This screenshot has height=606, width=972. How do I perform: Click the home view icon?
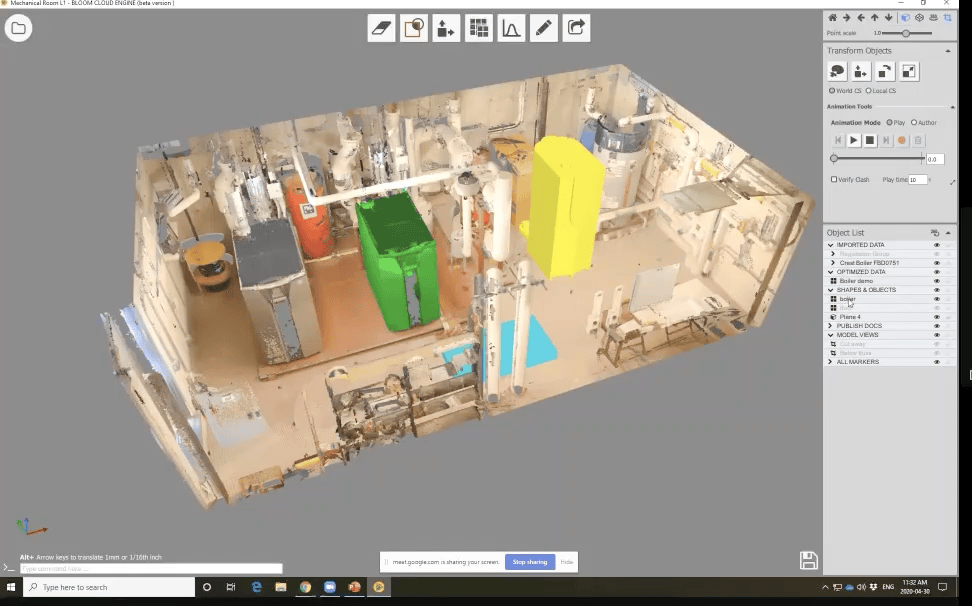[832, 17]
